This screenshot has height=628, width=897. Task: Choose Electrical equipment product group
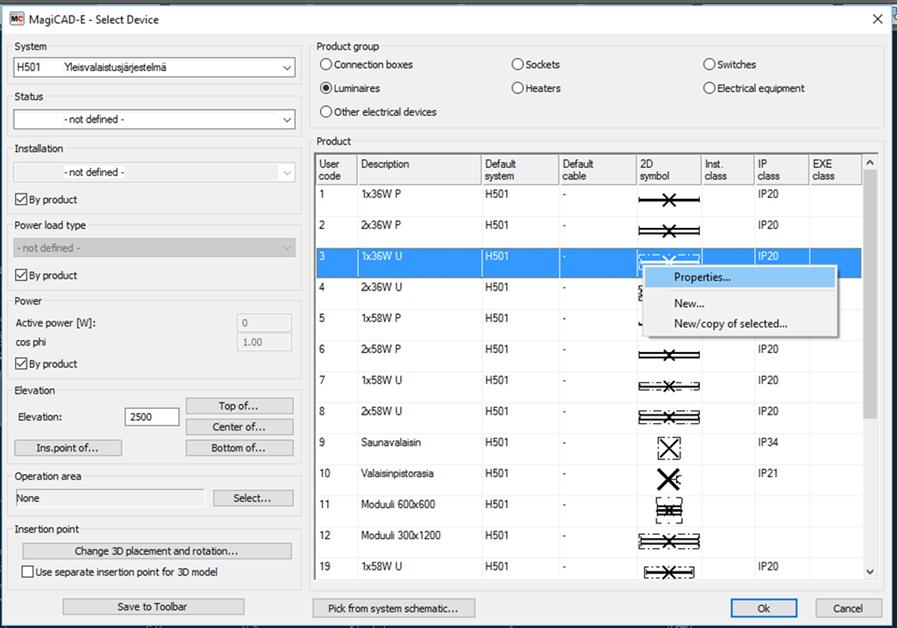(x=754, y=88)
